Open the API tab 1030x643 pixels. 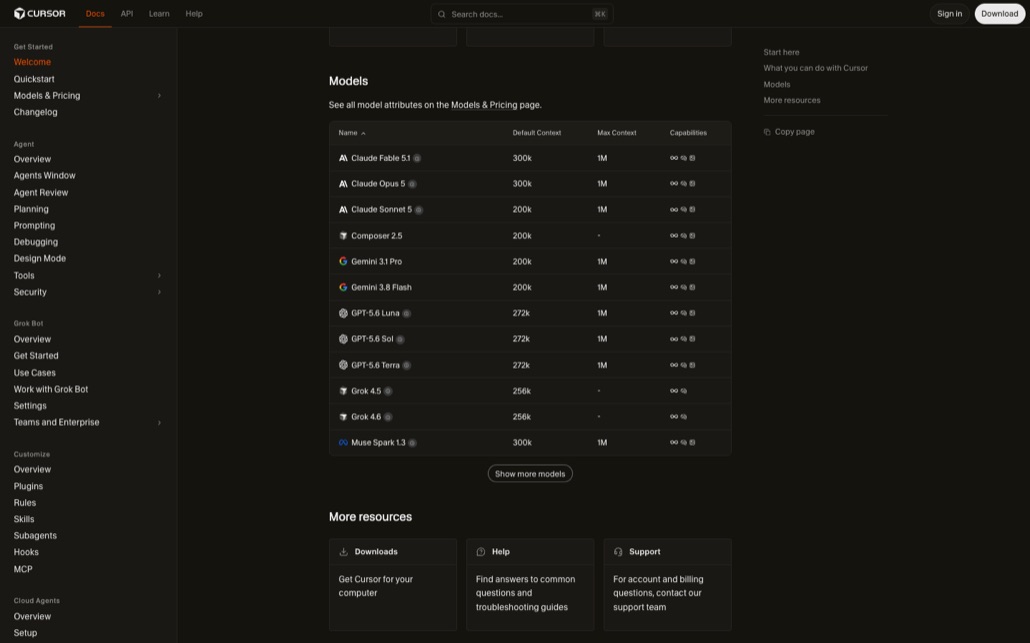(x=127, y=14)
